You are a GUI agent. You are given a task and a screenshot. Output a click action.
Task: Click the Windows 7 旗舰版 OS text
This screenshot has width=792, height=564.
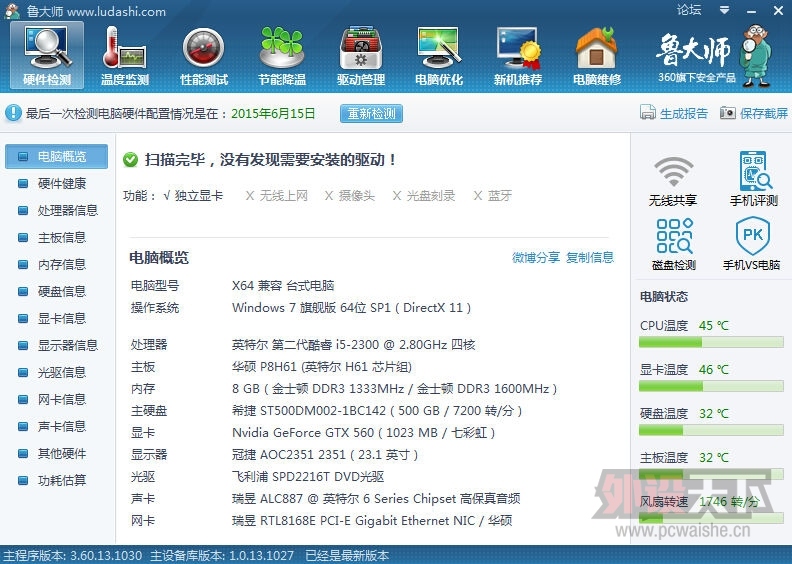(x=351, y=307)
